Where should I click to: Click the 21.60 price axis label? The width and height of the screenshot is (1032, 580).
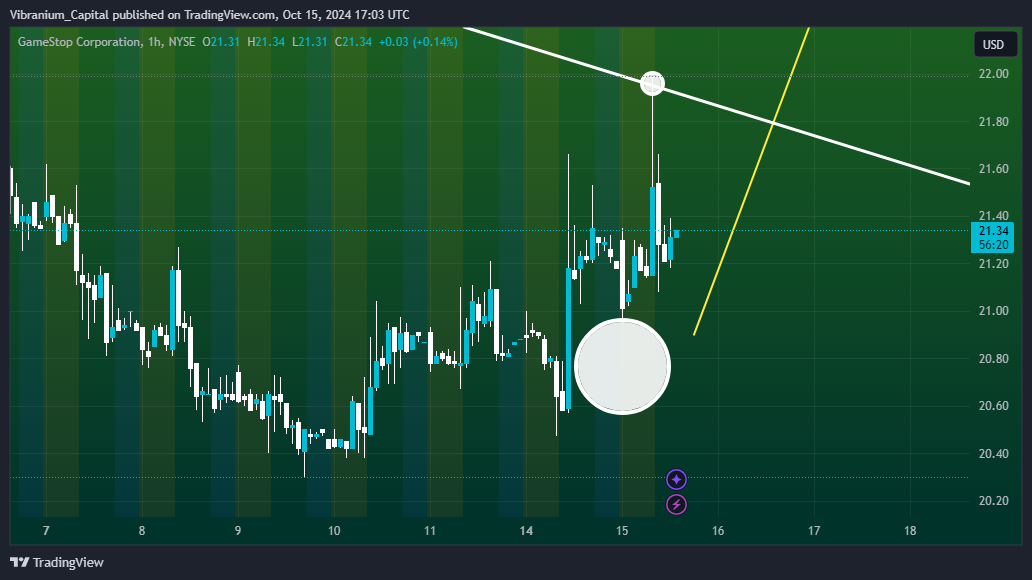(993, 169)
